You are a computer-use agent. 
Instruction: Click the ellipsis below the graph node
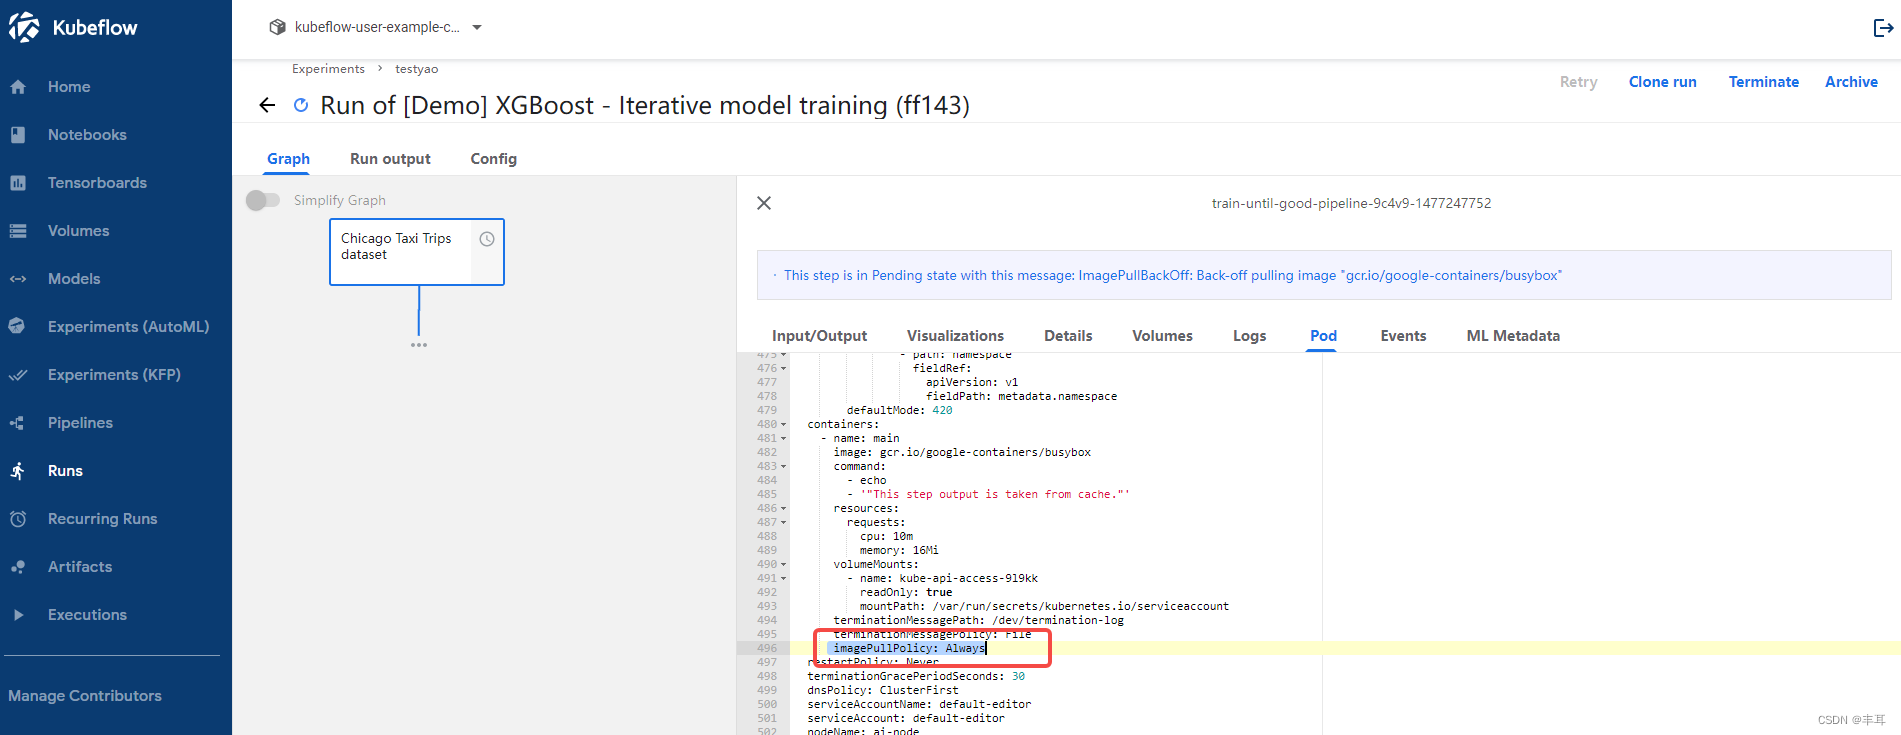(x=419, y=345)
